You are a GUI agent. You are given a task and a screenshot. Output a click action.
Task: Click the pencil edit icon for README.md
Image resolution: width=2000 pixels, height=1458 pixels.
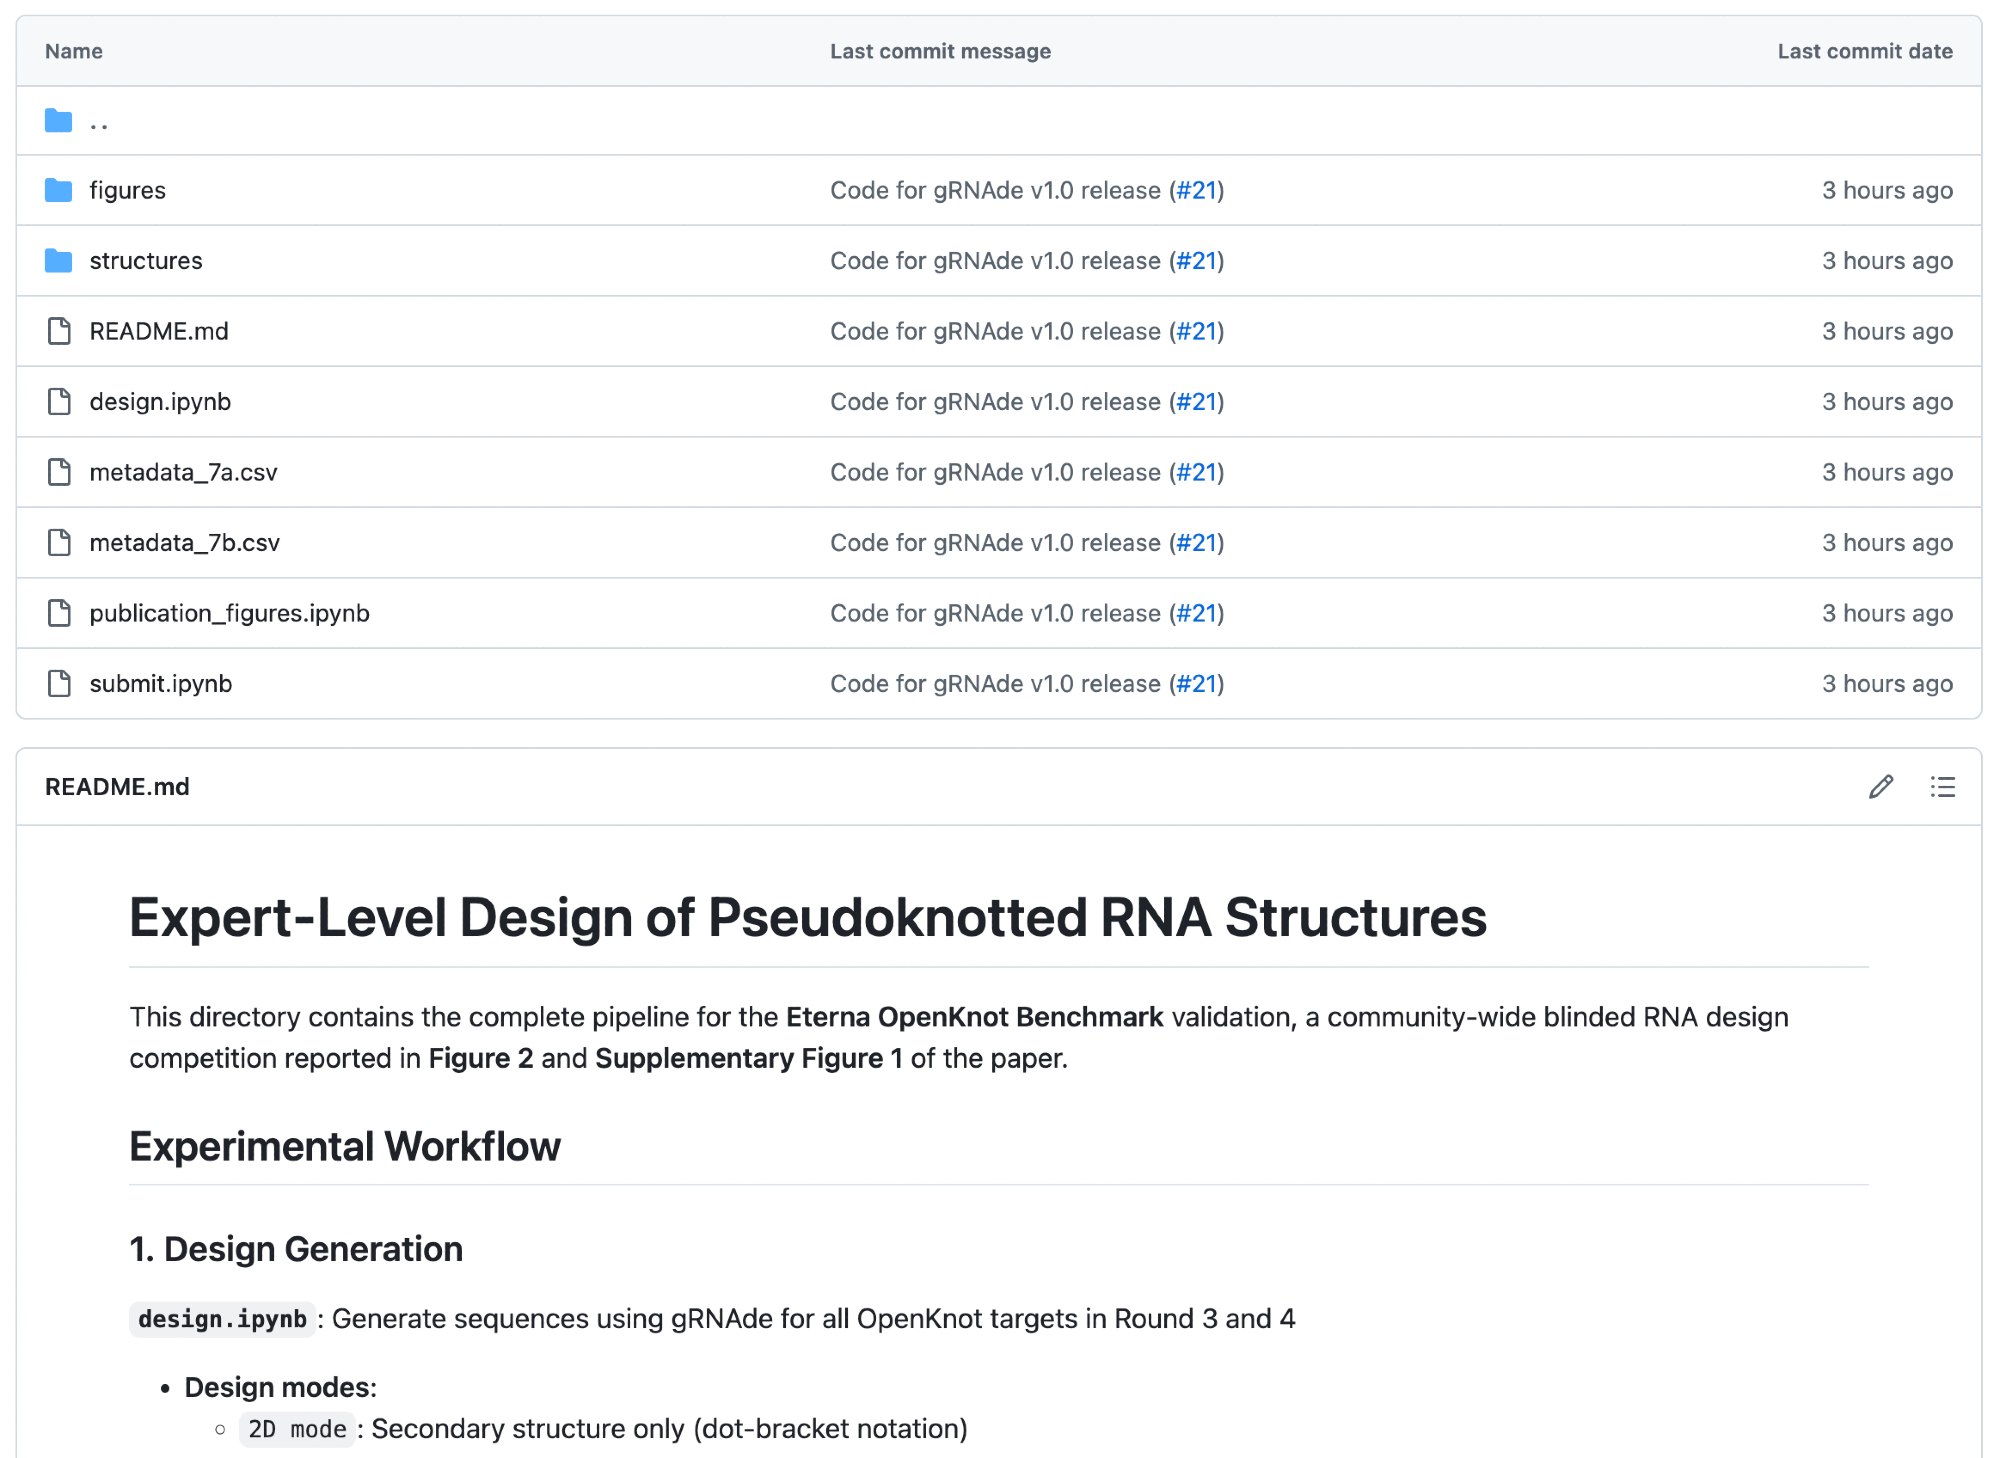1880,787
